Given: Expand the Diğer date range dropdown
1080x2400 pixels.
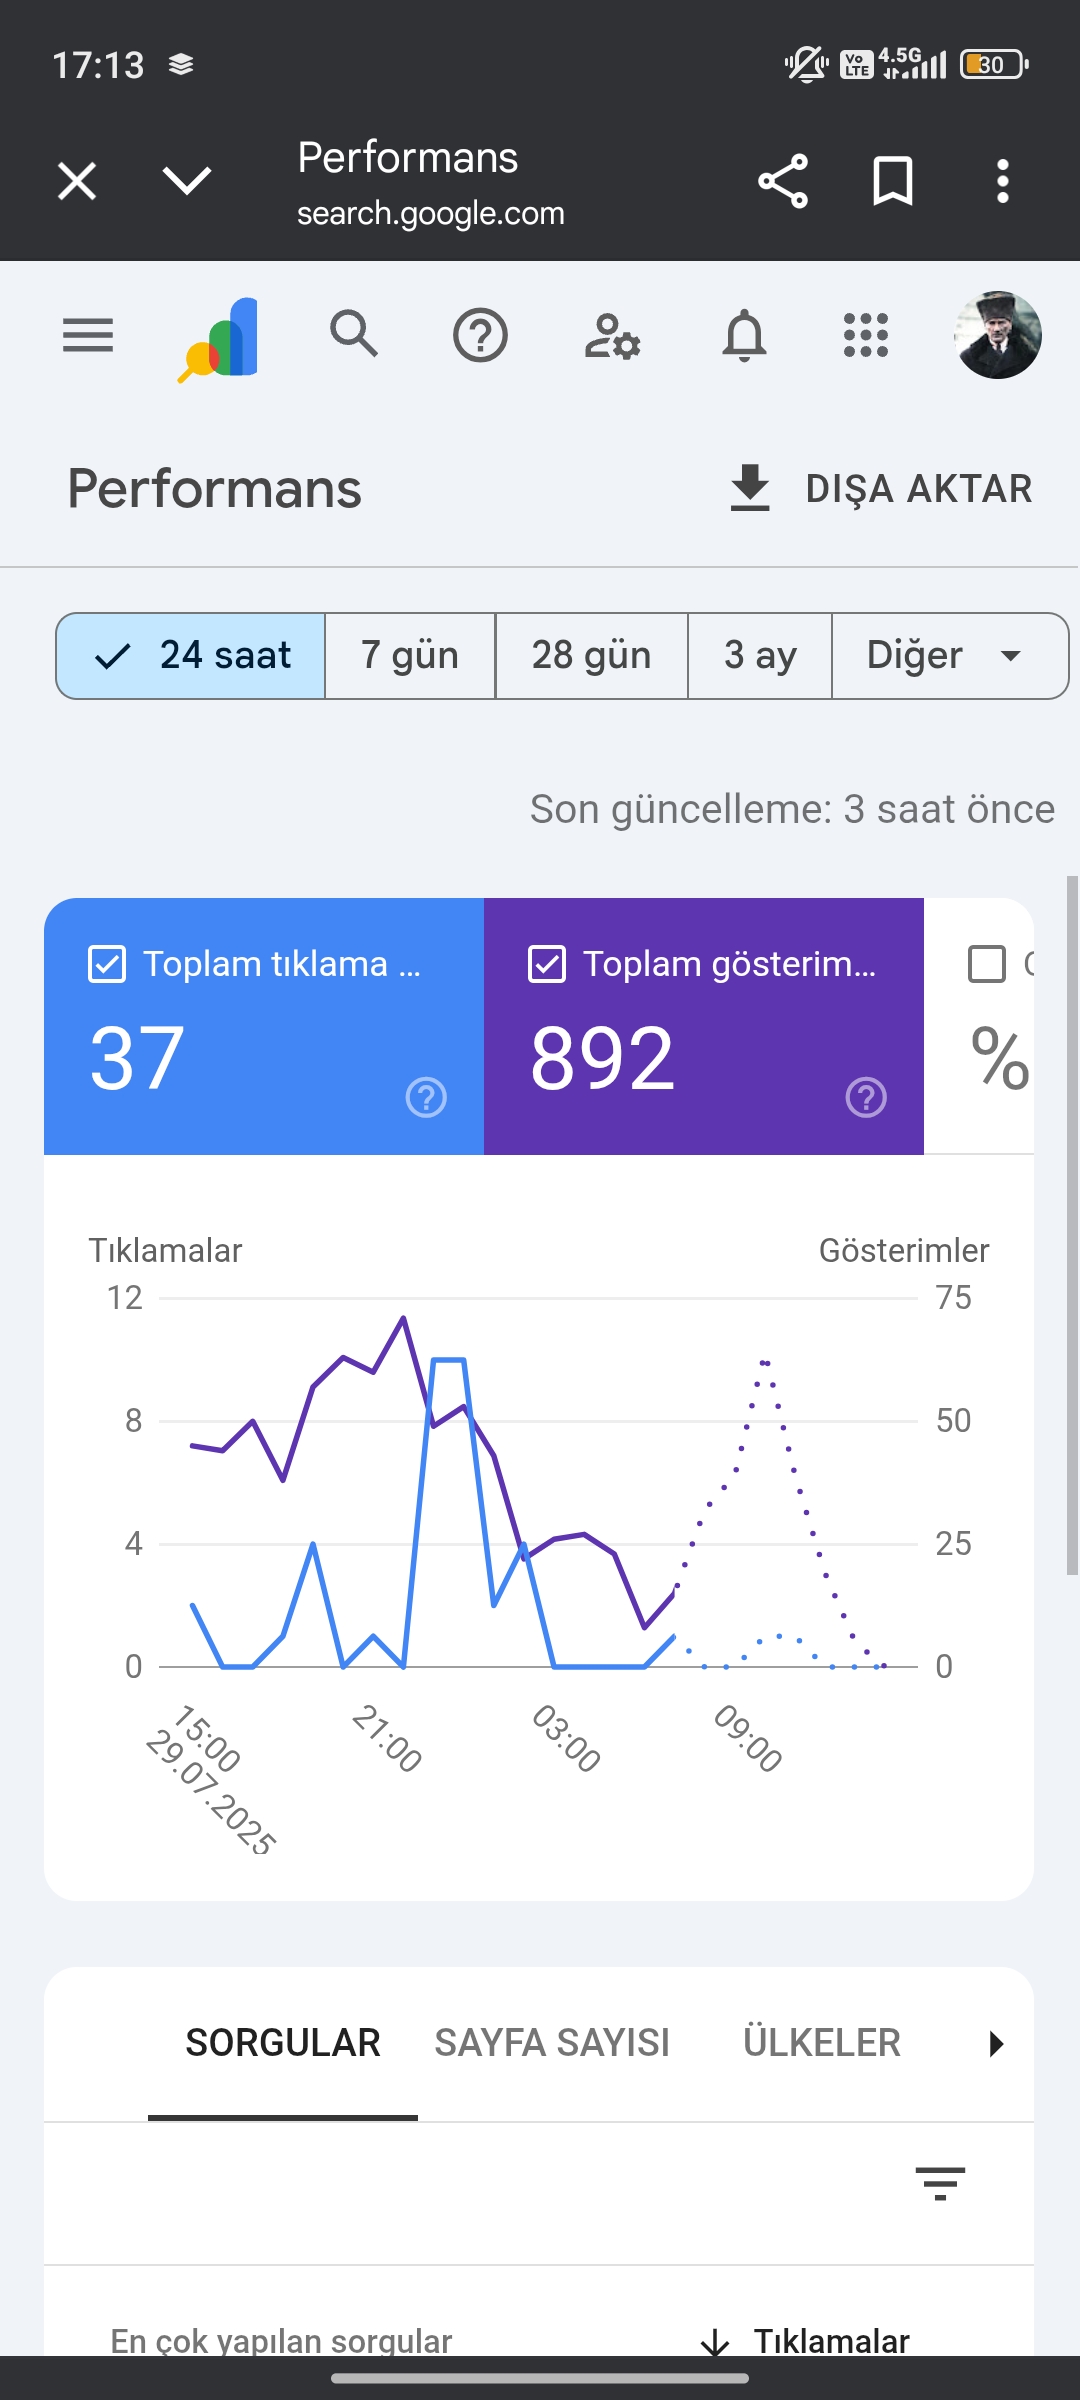Looking at the screenshot, I should [950, 656].
